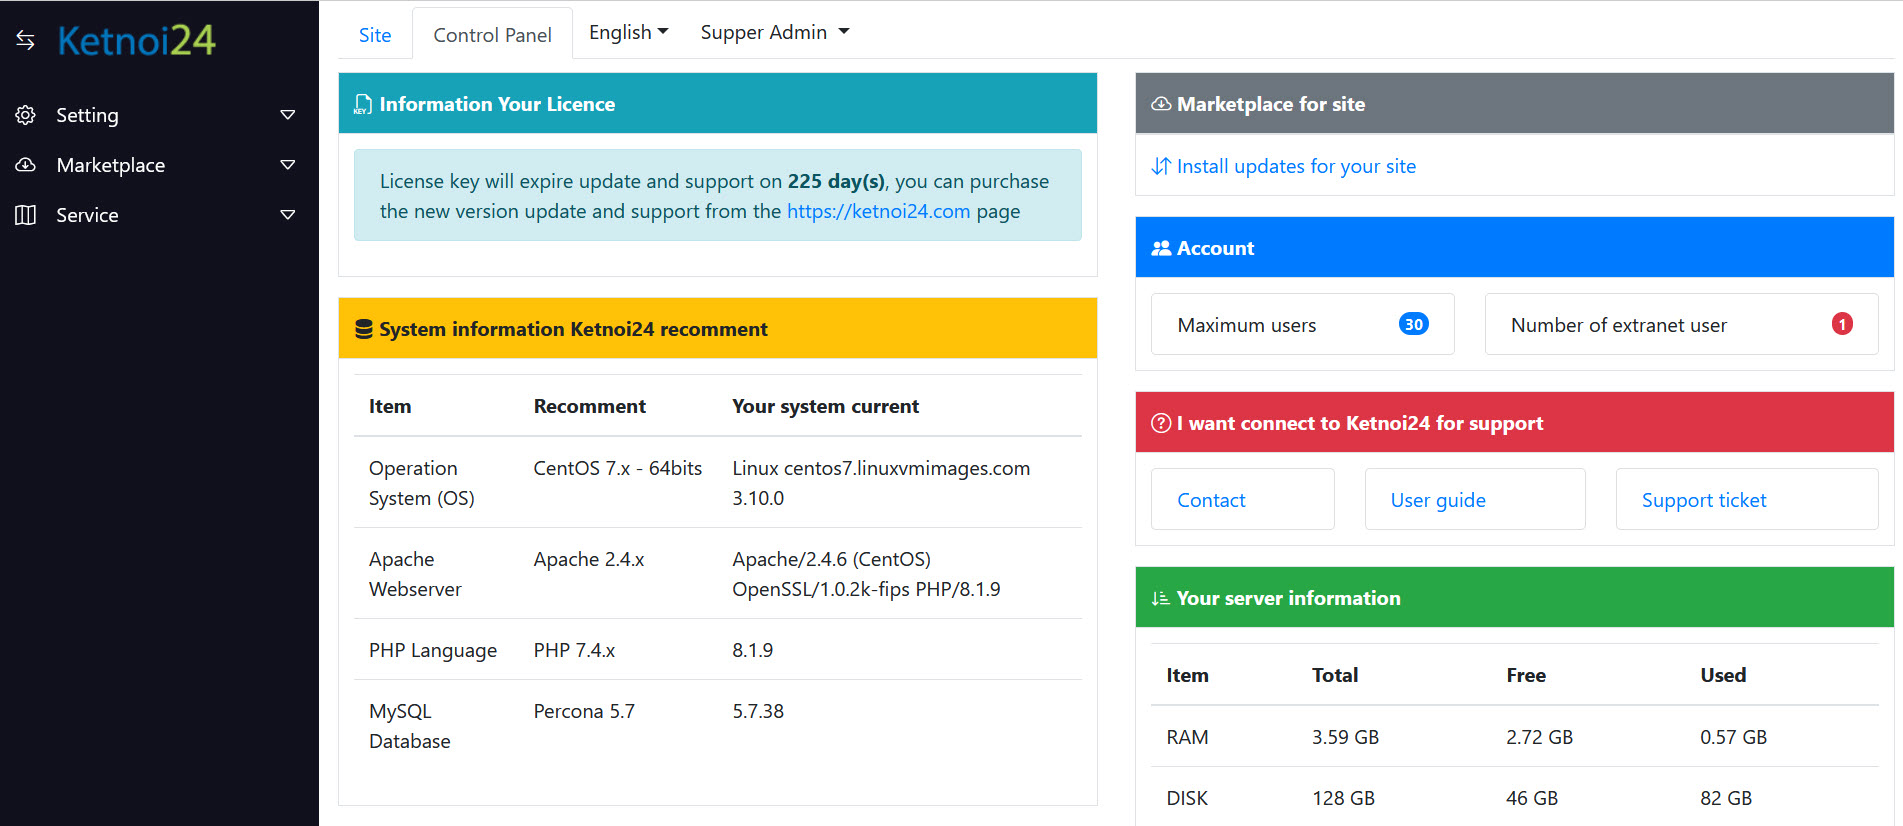Open the https://ketnoi24.com link

878,211
